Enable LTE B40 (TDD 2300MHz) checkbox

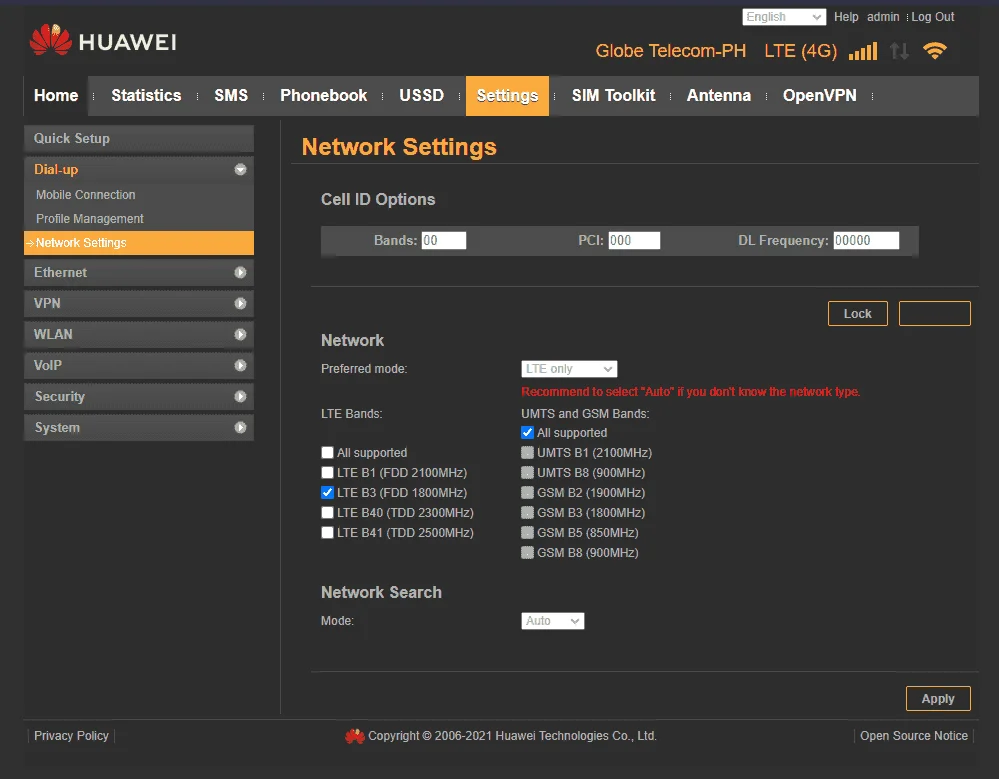pos(327,513)
